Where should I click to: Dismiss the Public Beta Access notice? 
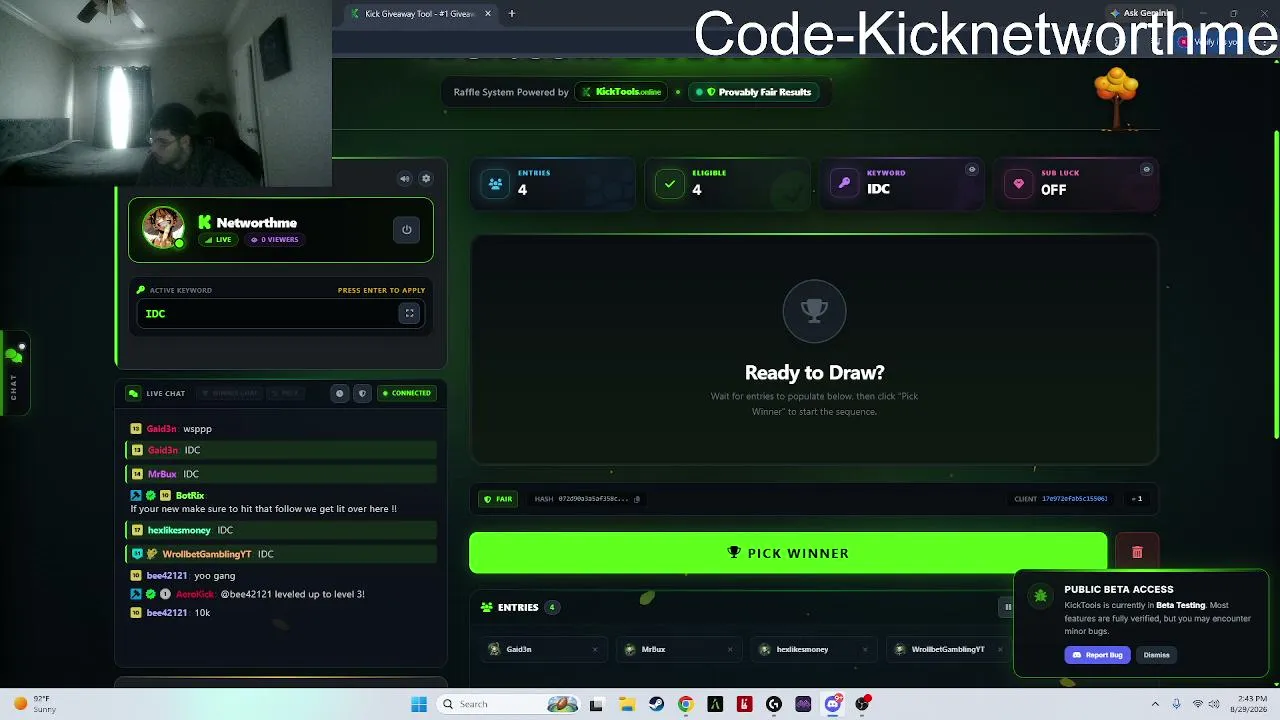pos(1157,655)
